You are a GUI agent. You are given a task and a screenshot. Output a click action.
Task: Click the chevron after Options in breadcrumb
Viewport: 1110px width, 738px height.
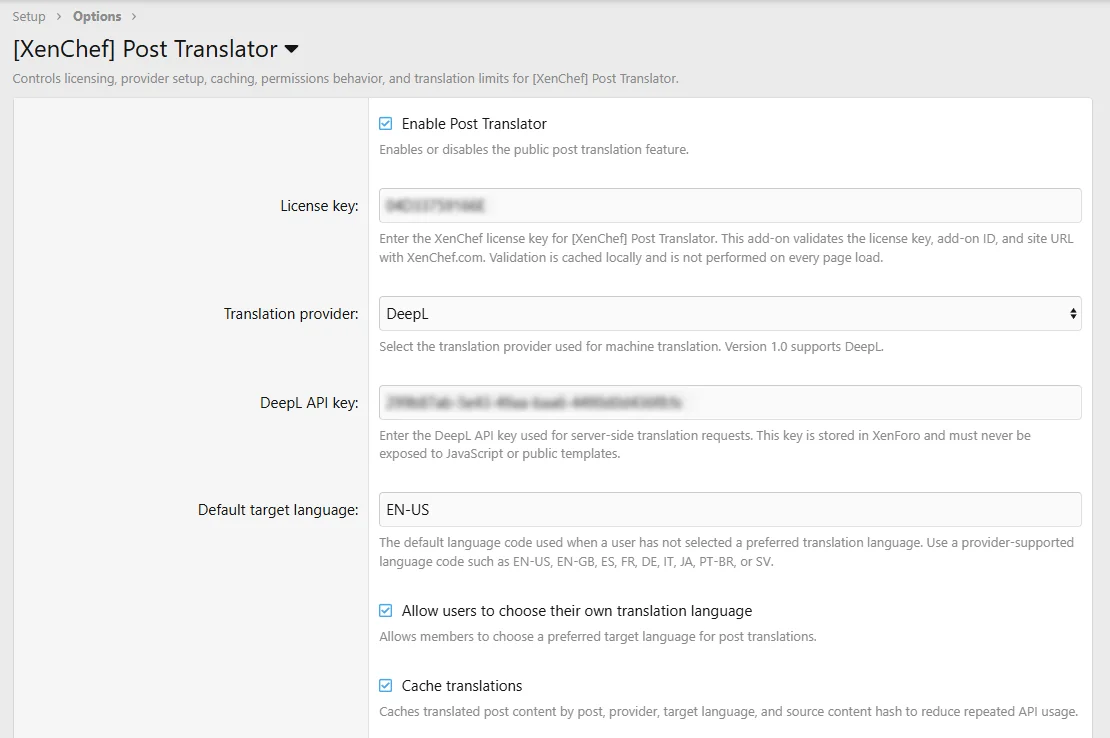[133, 16]
